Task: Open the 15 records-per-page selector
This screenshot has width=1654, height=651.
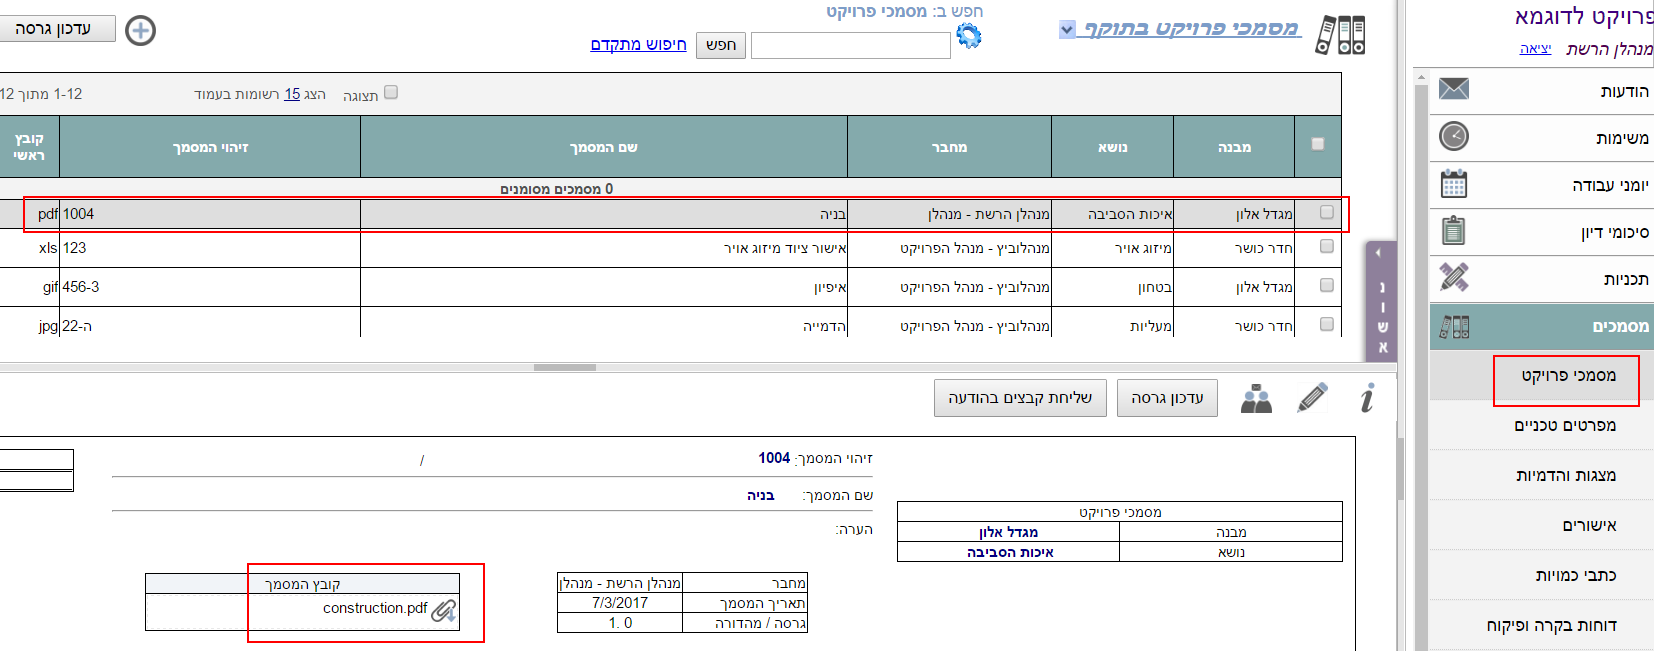Action: (292, 94)
